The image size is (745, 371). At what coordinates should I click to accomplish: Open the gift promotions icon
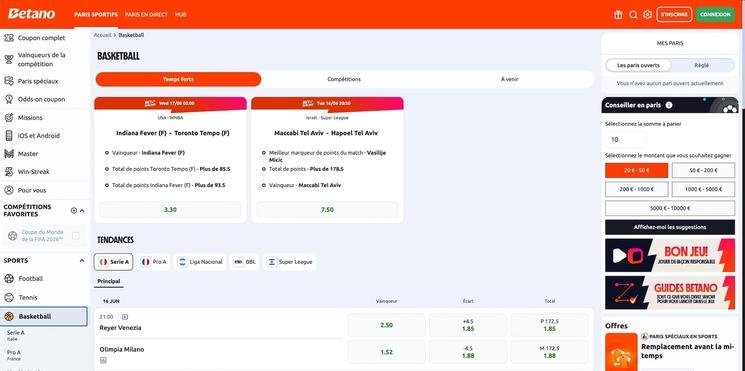(x=618, y=15)
